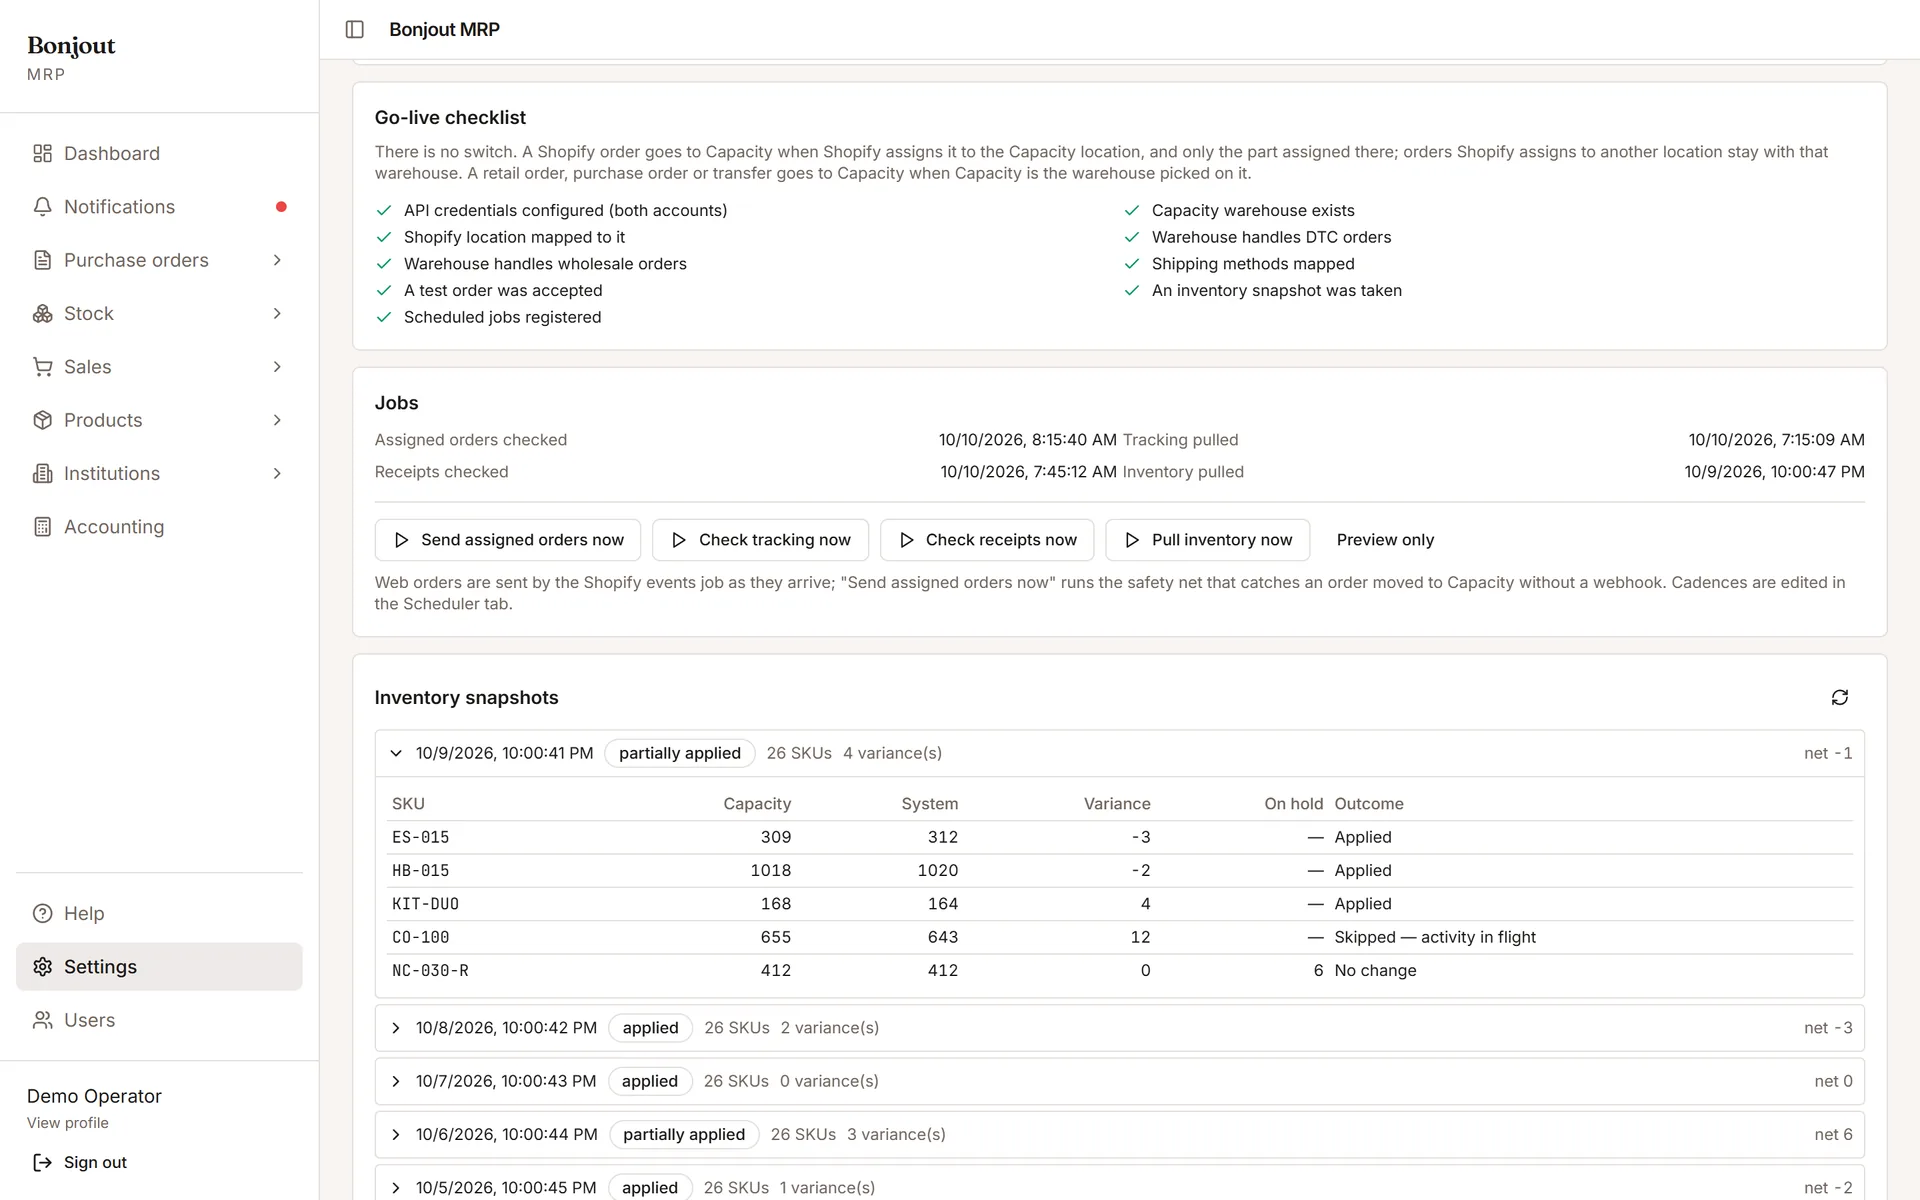Select Settings in the sidebar
The height and width of the screenshot is (1200, 1920).
(x=159, y=967)
